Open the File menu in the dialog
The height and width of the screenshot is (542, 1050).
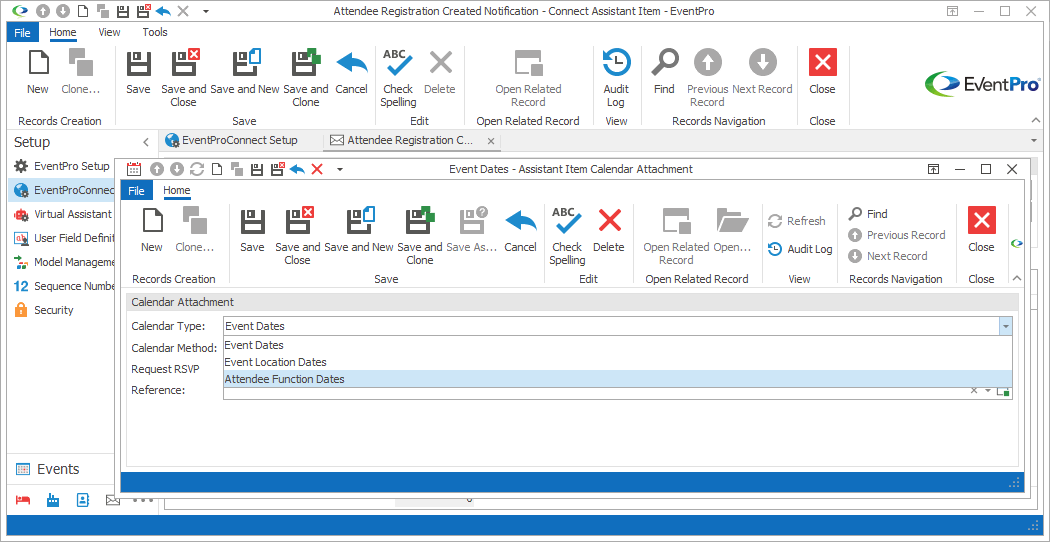[136, 191]
